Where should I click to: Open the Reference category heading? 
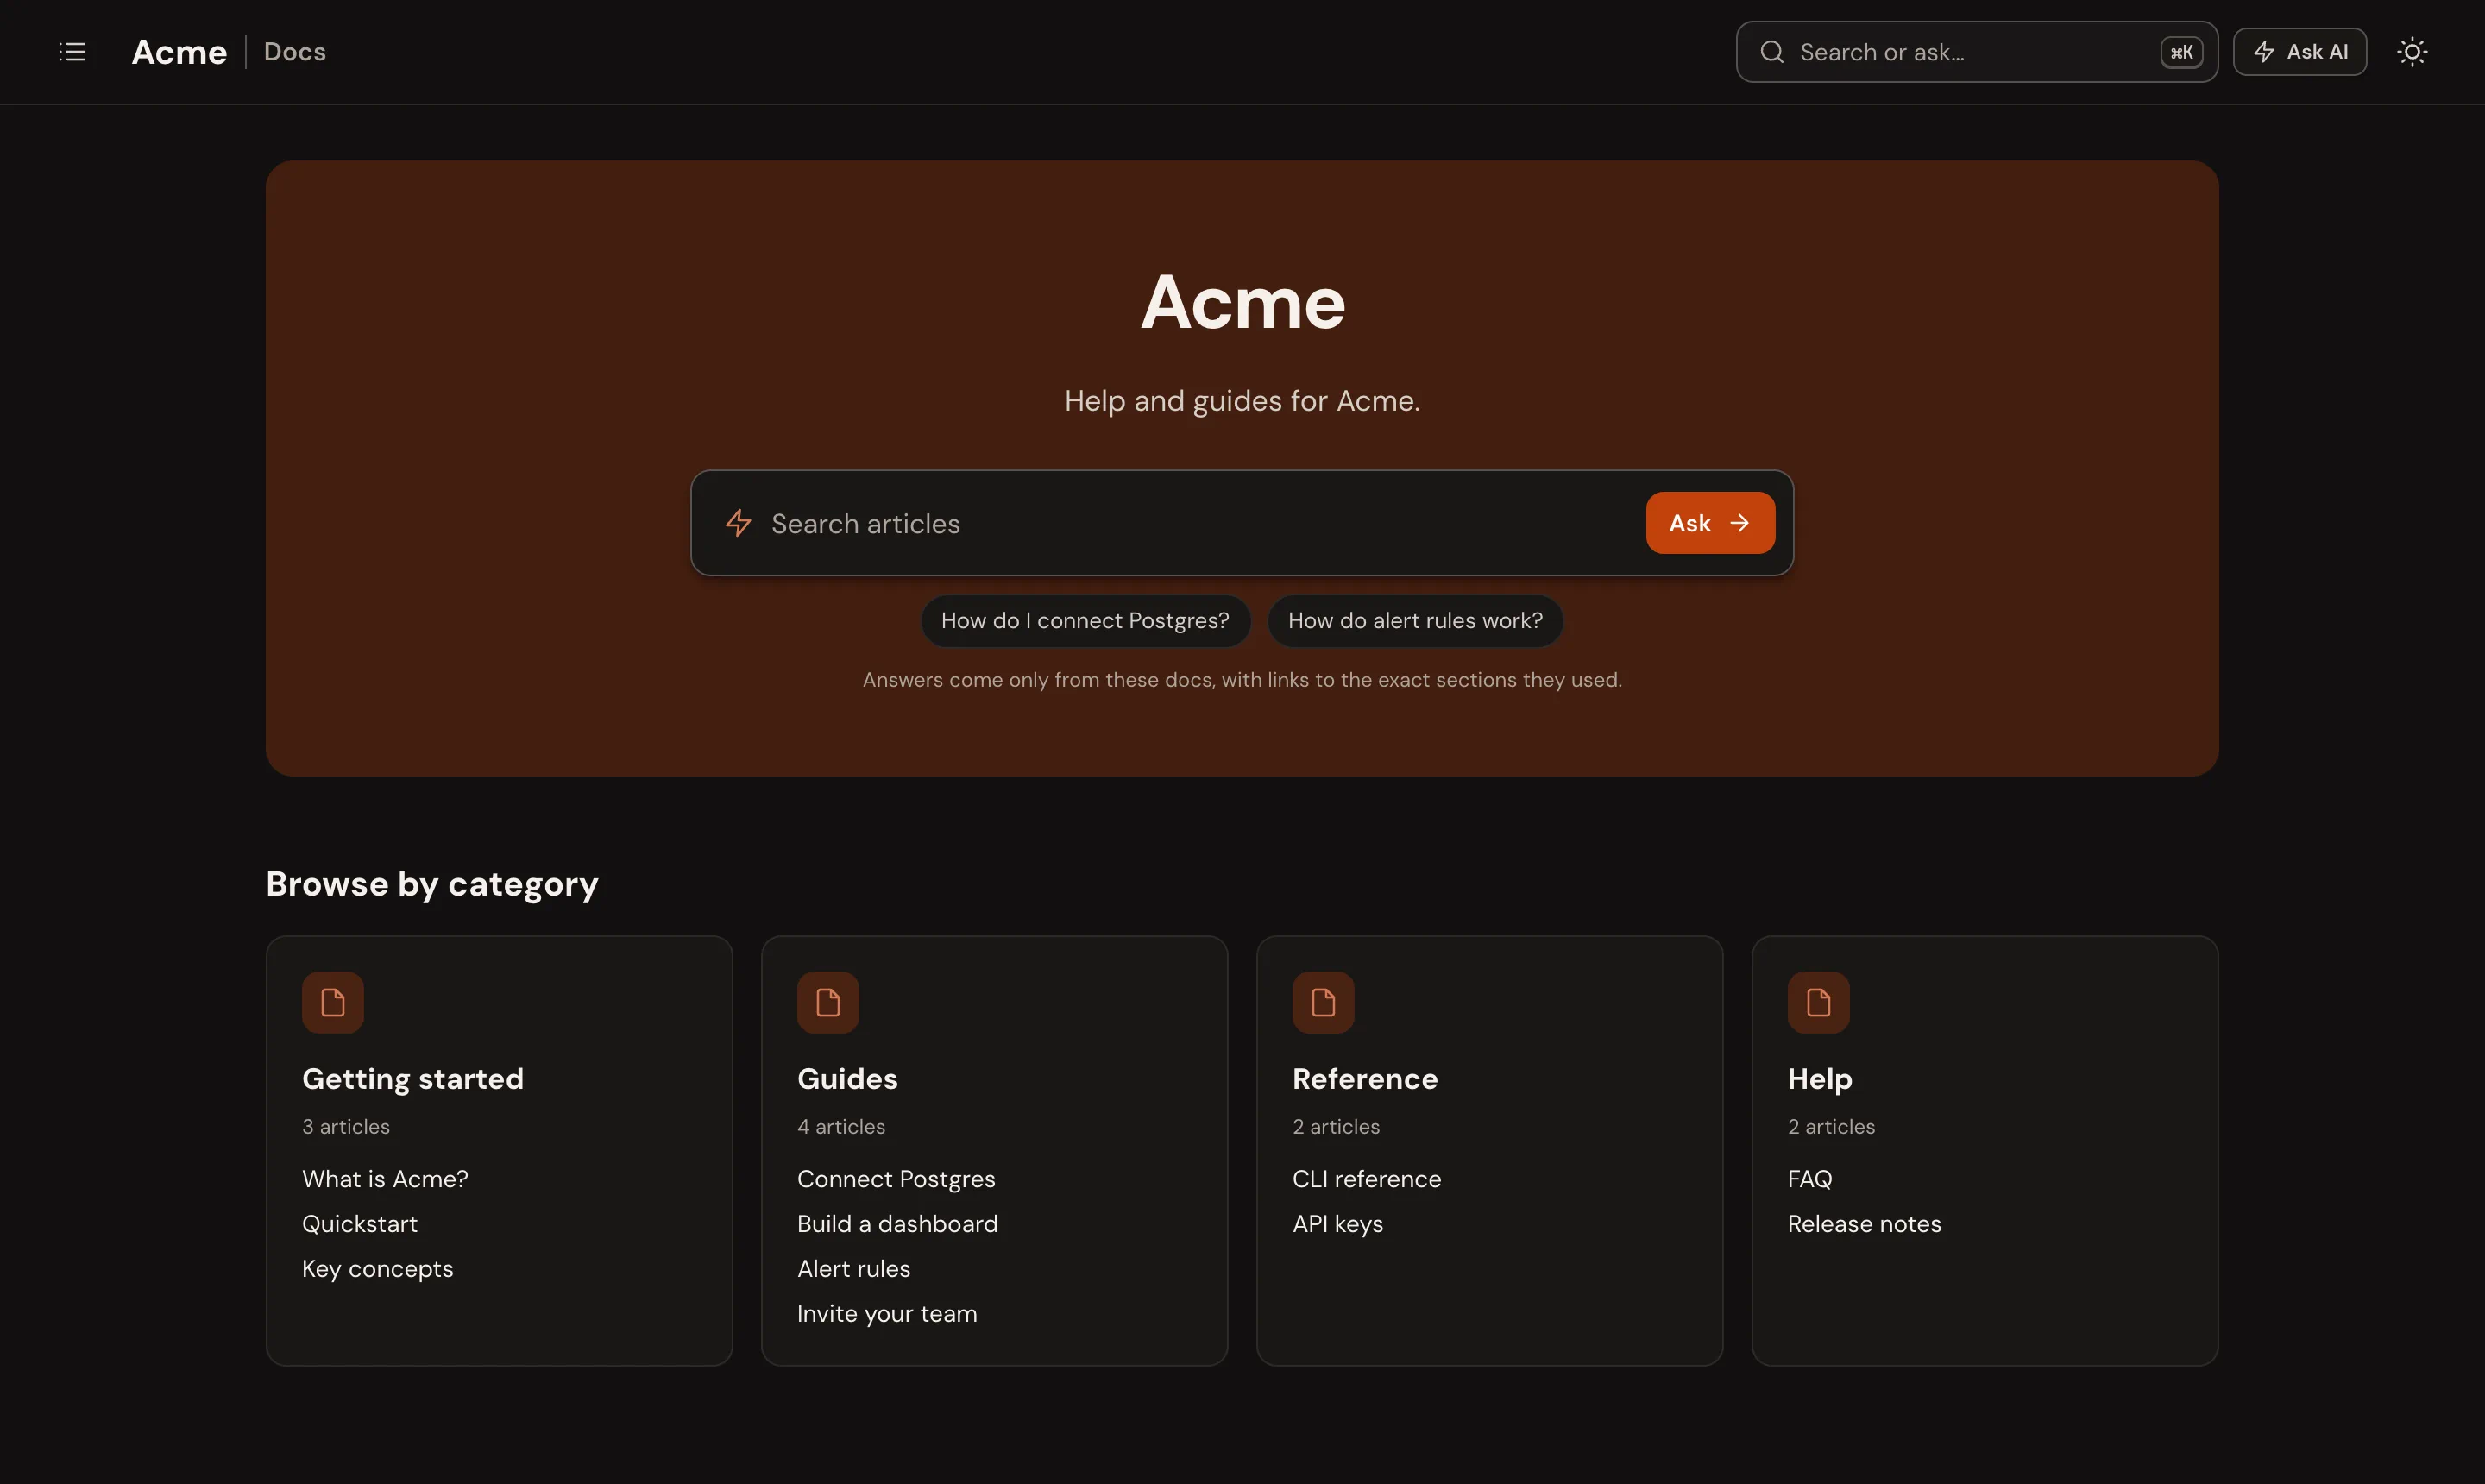[1364, 1079]
